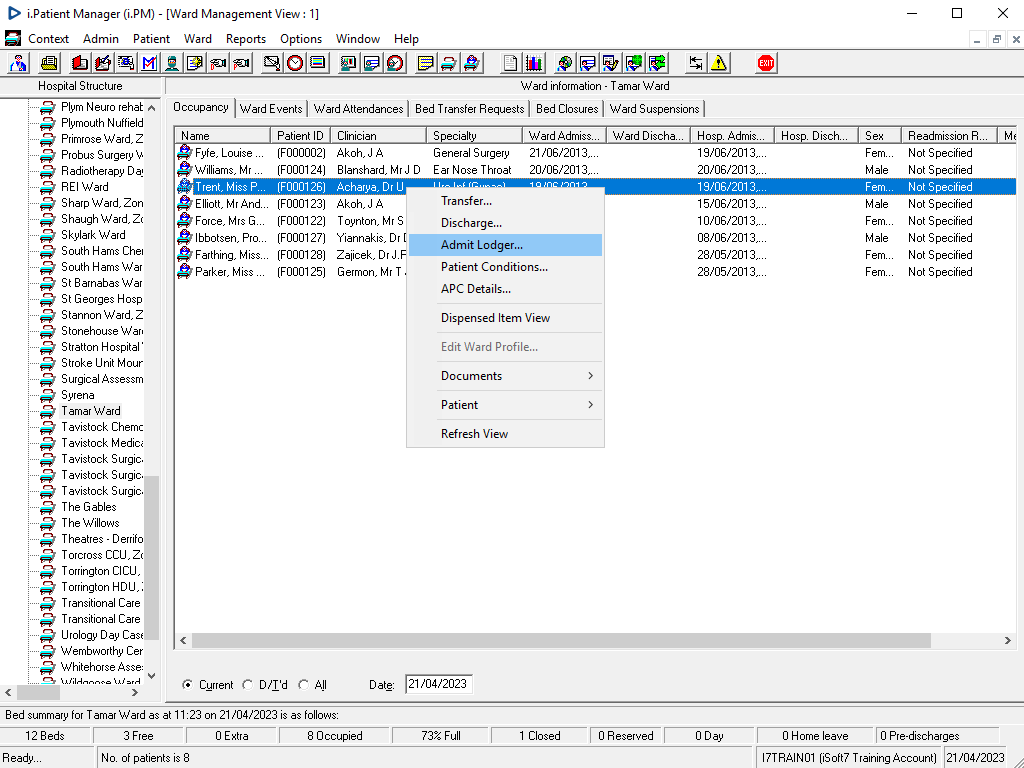The image size is (1024, 768).
Task: Select the patient row Parker, Miss
Action: pos(595,272)
